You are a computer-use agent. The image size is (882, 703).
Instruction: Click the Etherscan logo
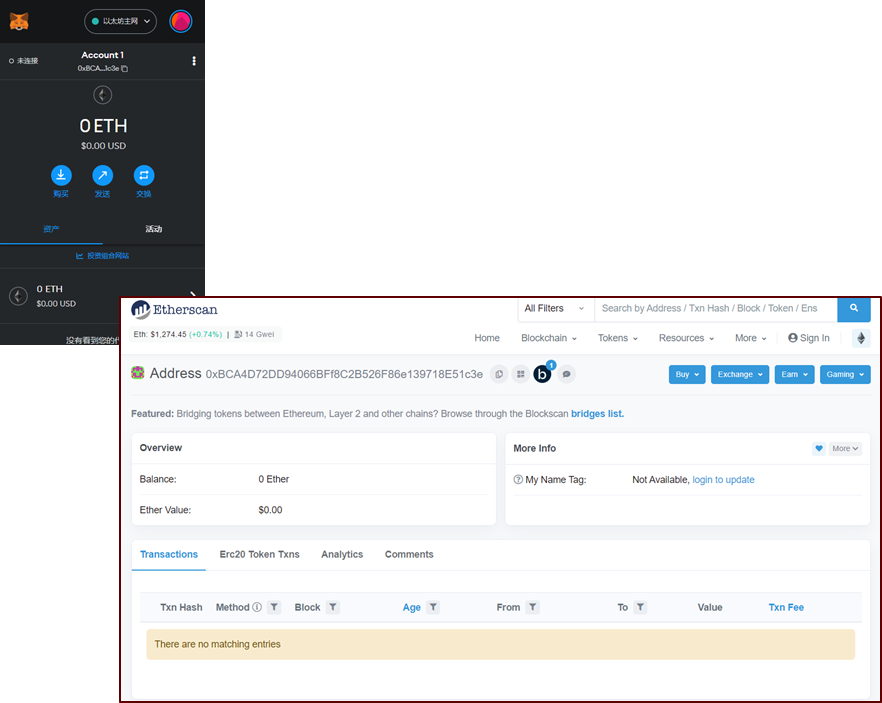click(174, 309)
